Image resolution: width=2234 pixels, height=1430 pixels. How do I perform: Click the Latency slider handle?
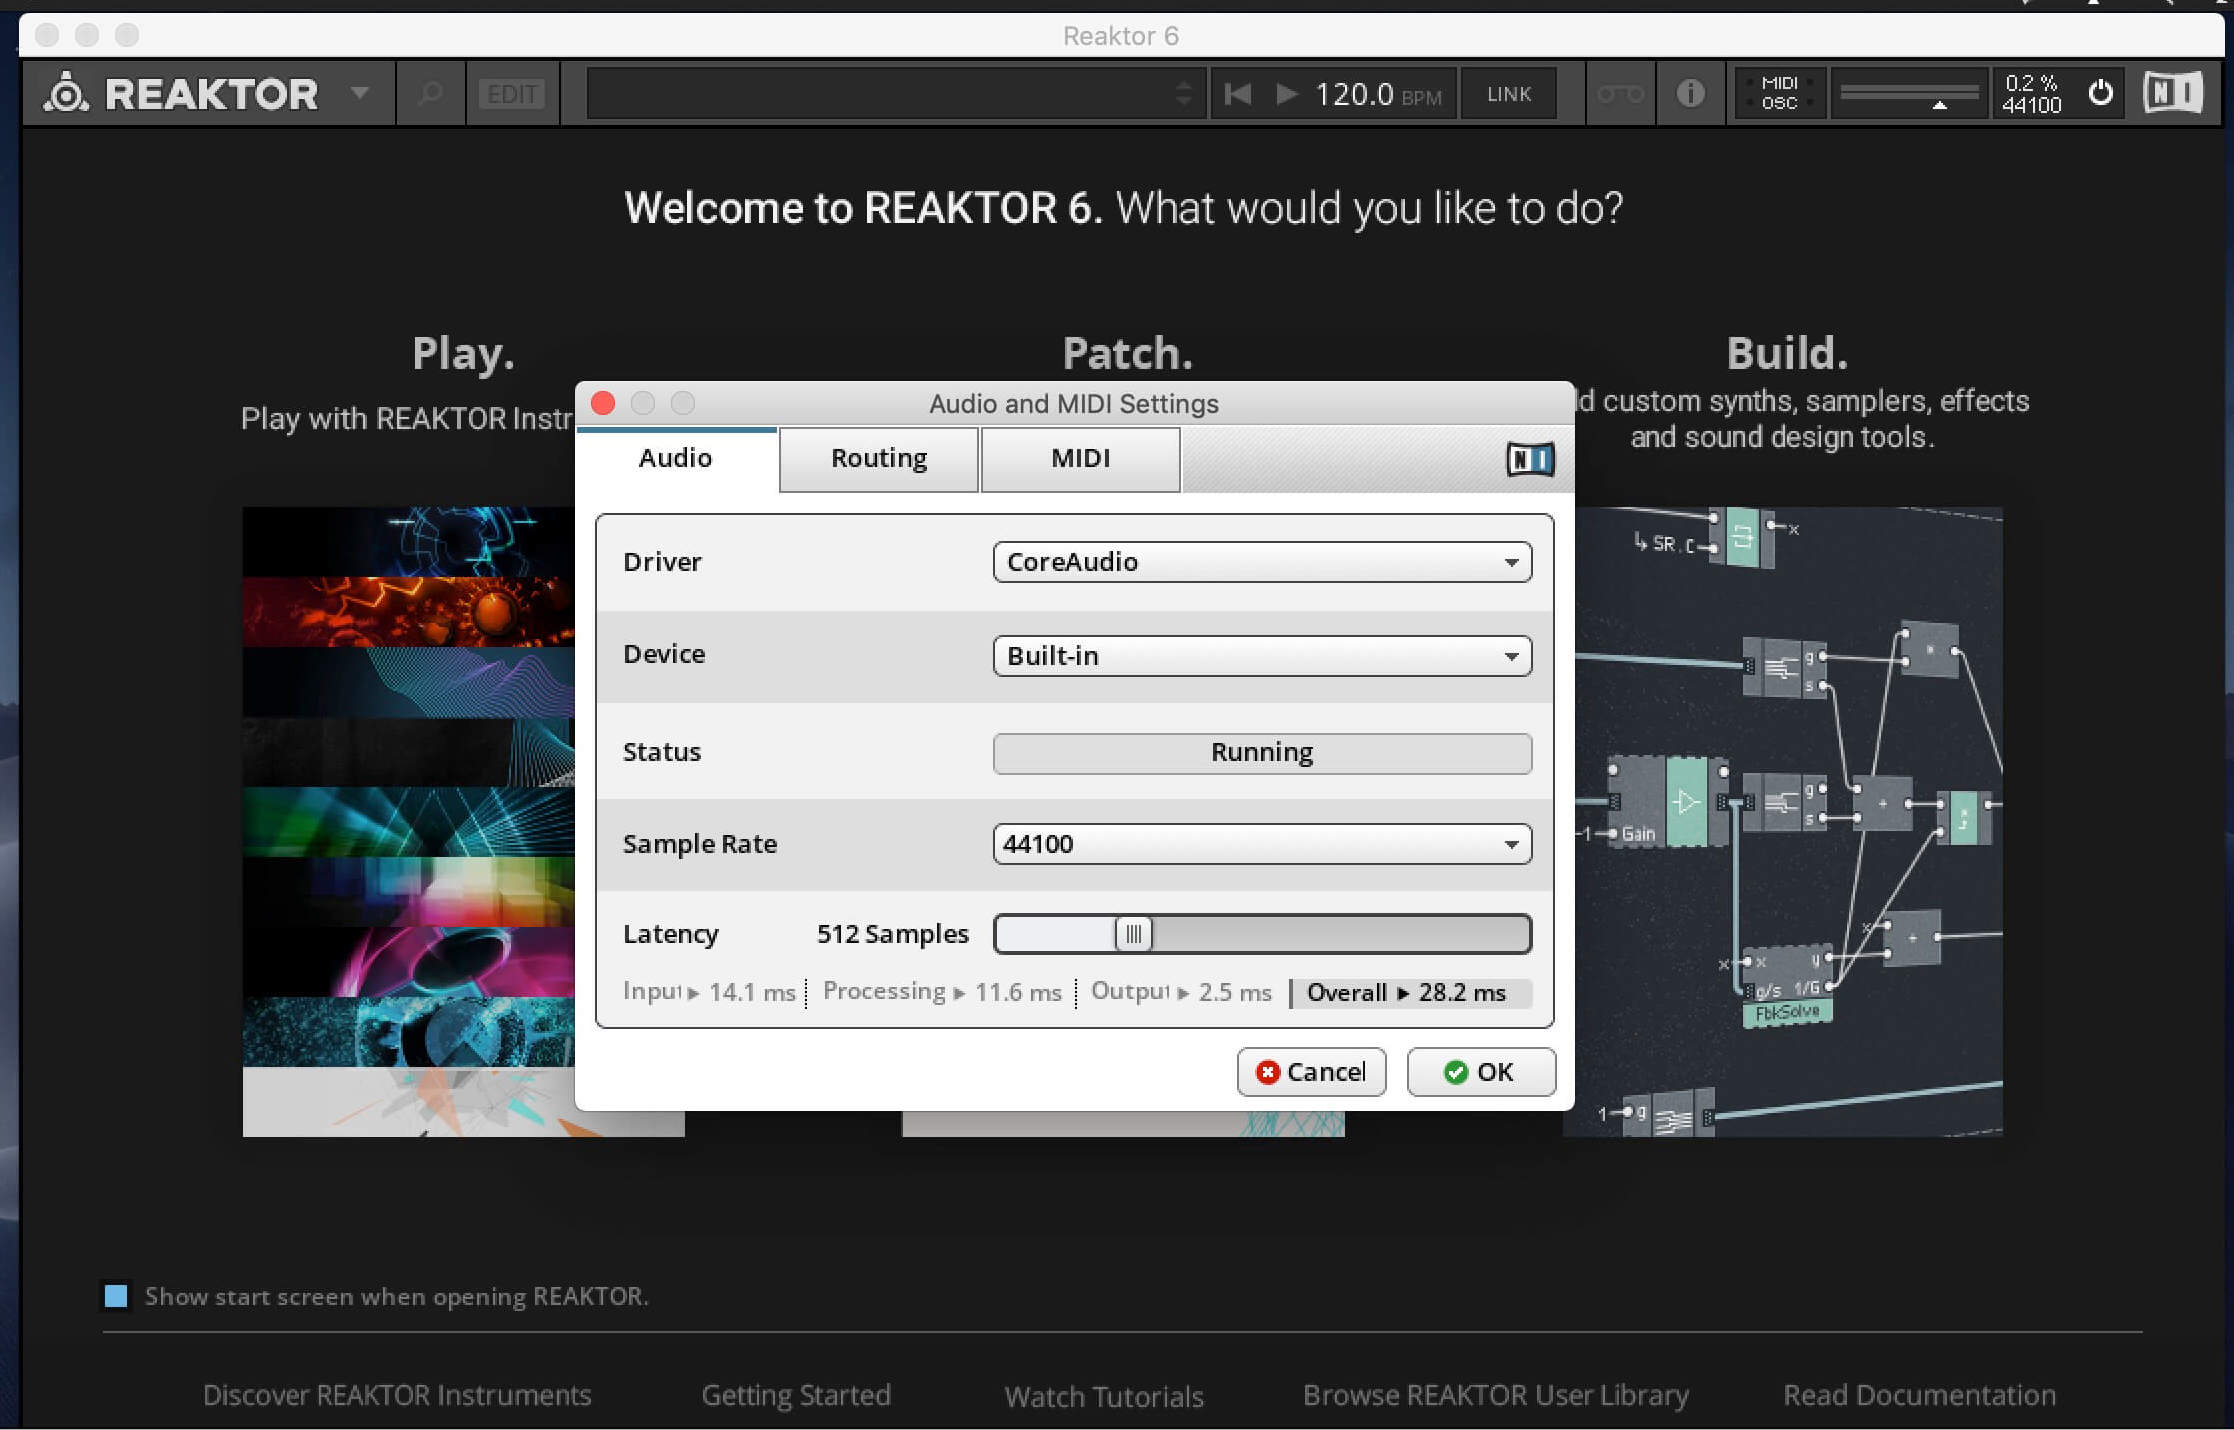pyautogui.click(x=1134, y=934)
